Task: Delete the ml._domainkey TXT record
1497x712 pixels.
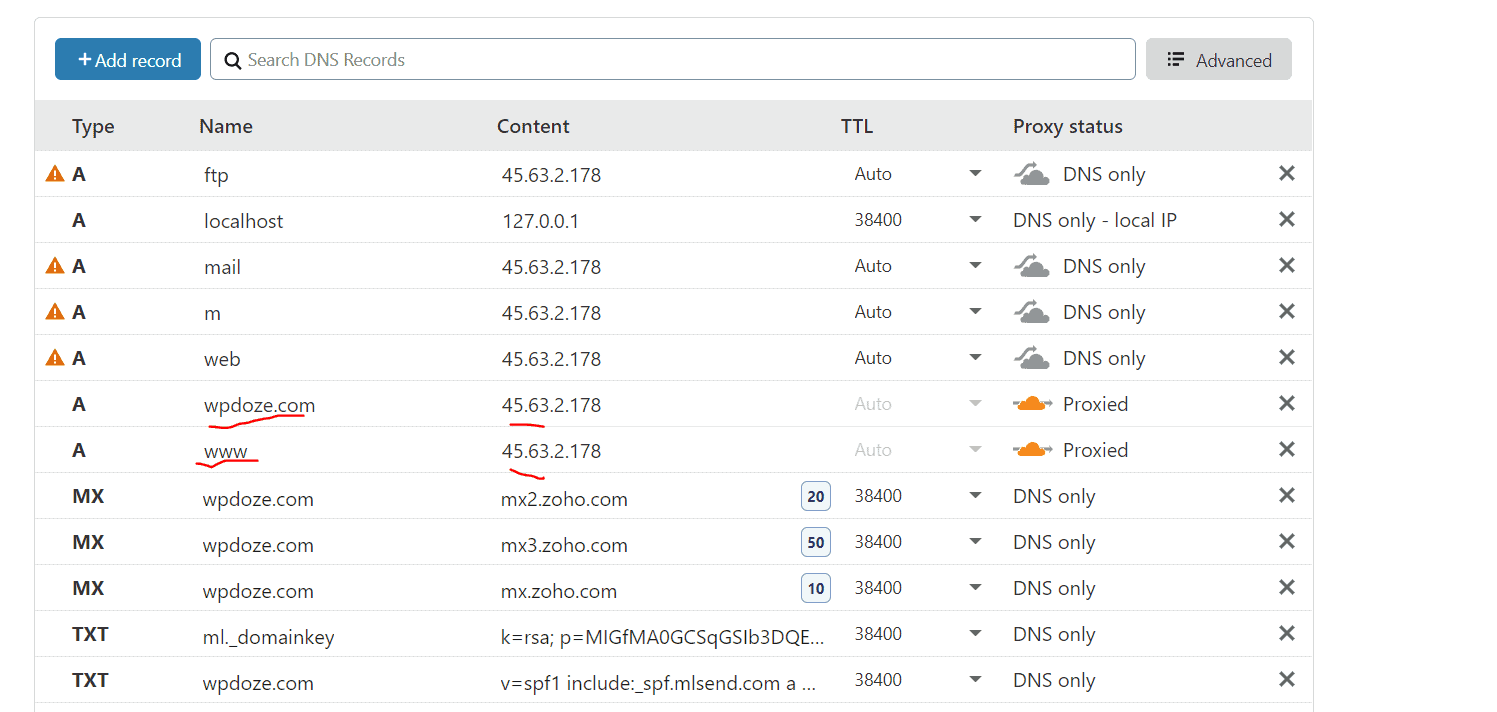Action: click(x=1286, y=633)
